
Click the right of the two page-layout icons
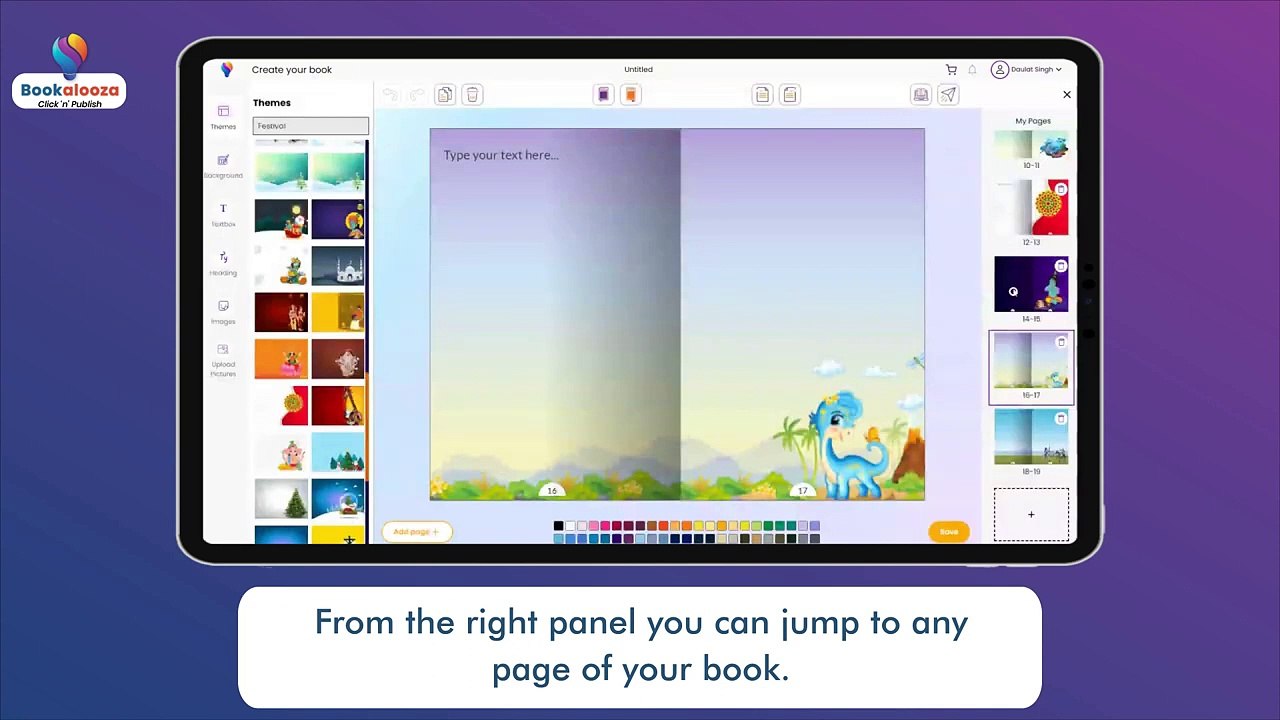click(x=790, y=94)
